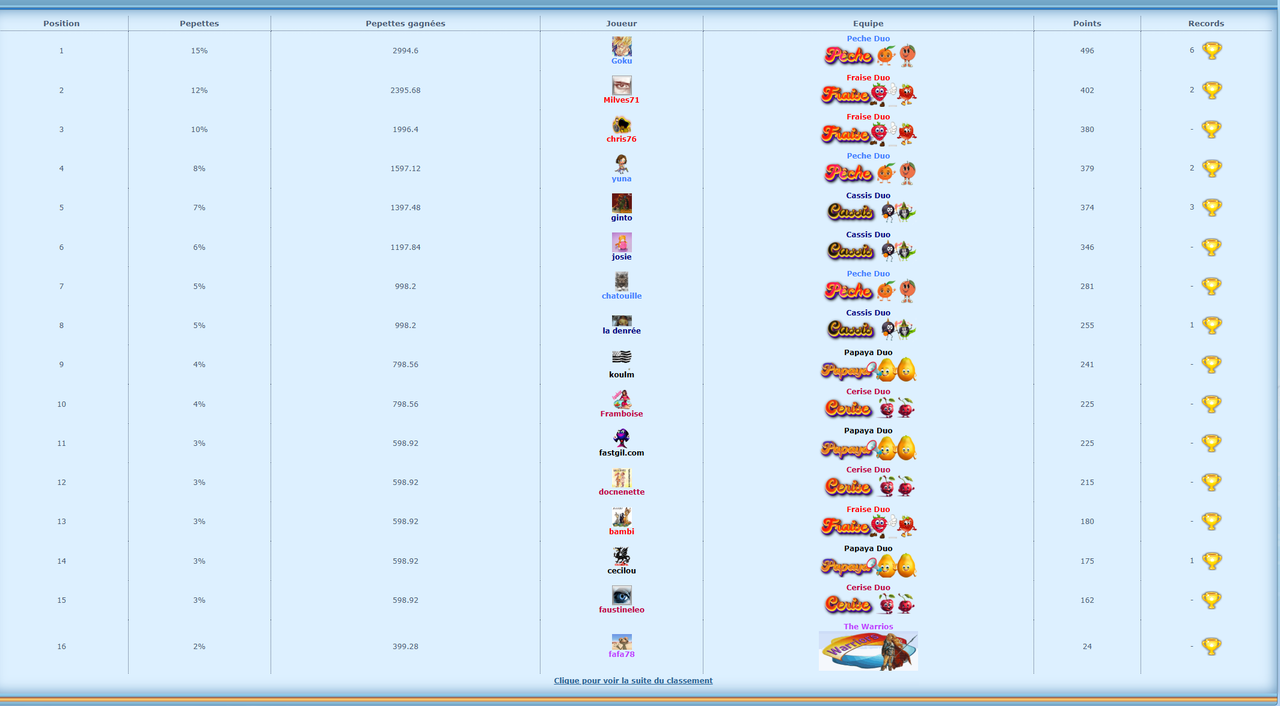
Task: Click josie's avatar picture
Action: tap(621, 242)
